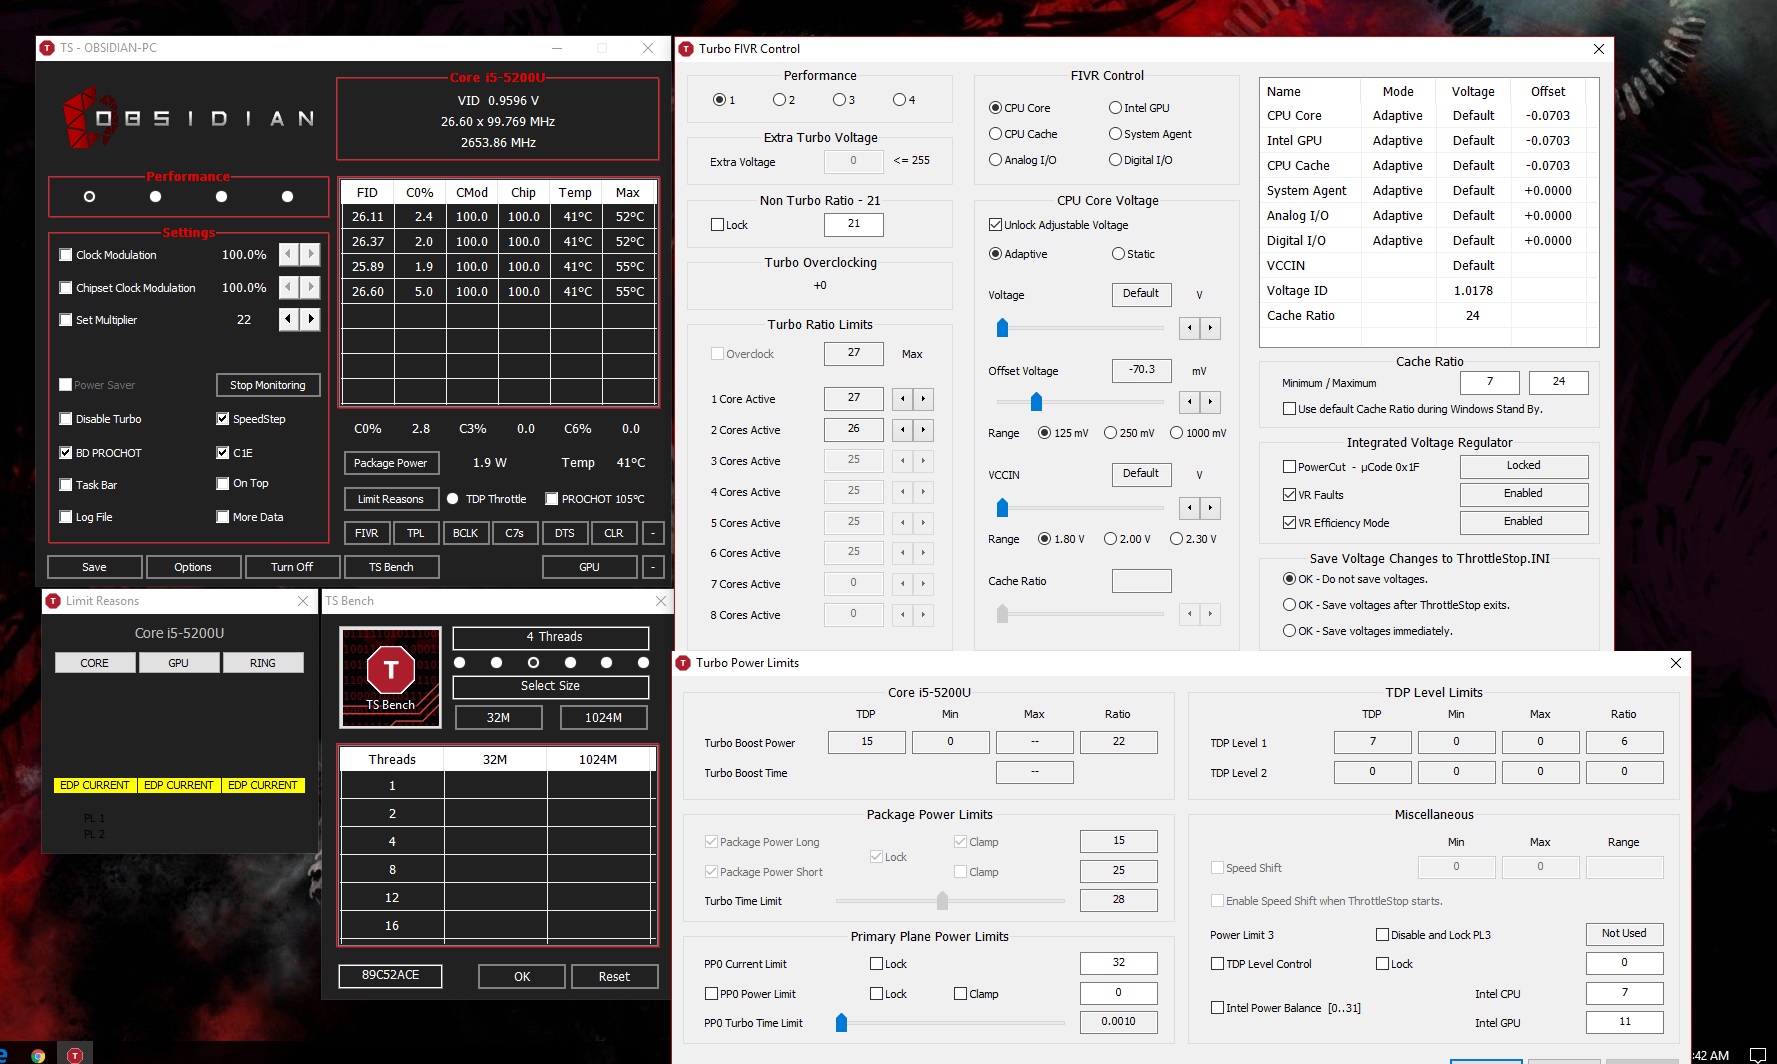Click the Cache Ratio Maximum field
This screenshot has width=1777, height=1064.
click(1559, 382)
